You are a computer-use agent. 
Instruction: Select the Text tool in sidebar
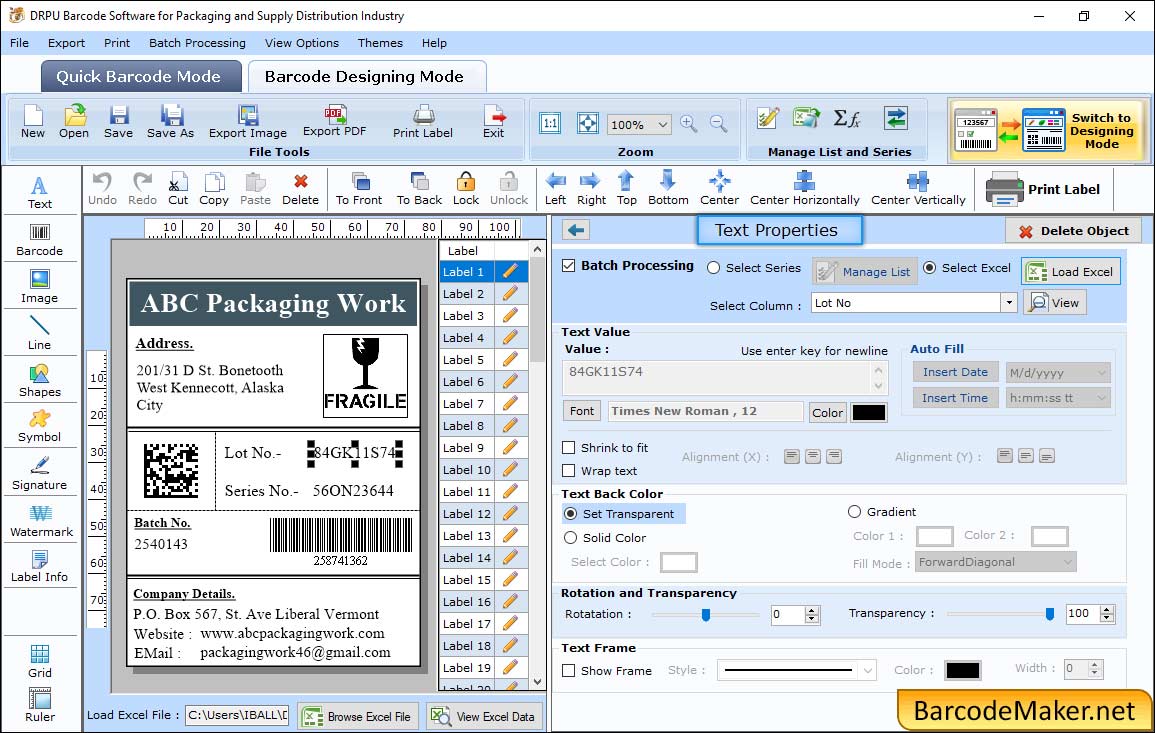(40, 193)
